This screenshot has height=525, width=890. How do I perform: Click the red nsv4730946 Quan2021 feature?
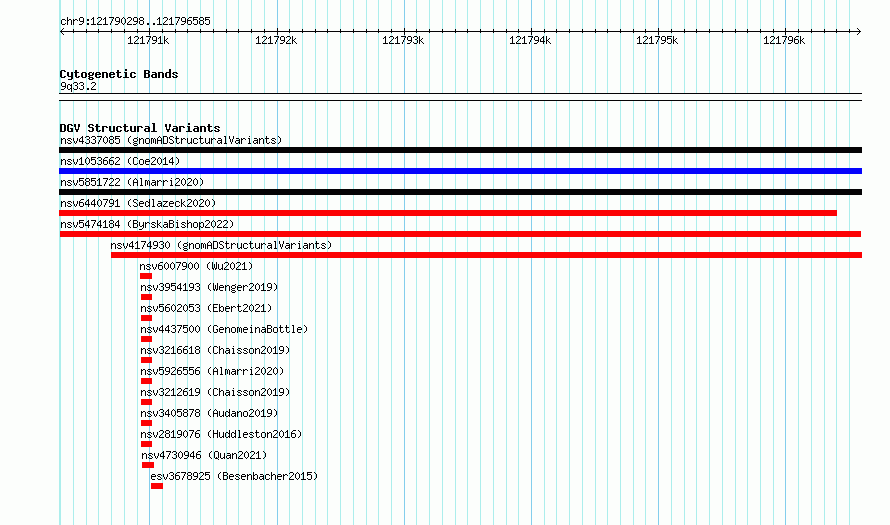148,465
